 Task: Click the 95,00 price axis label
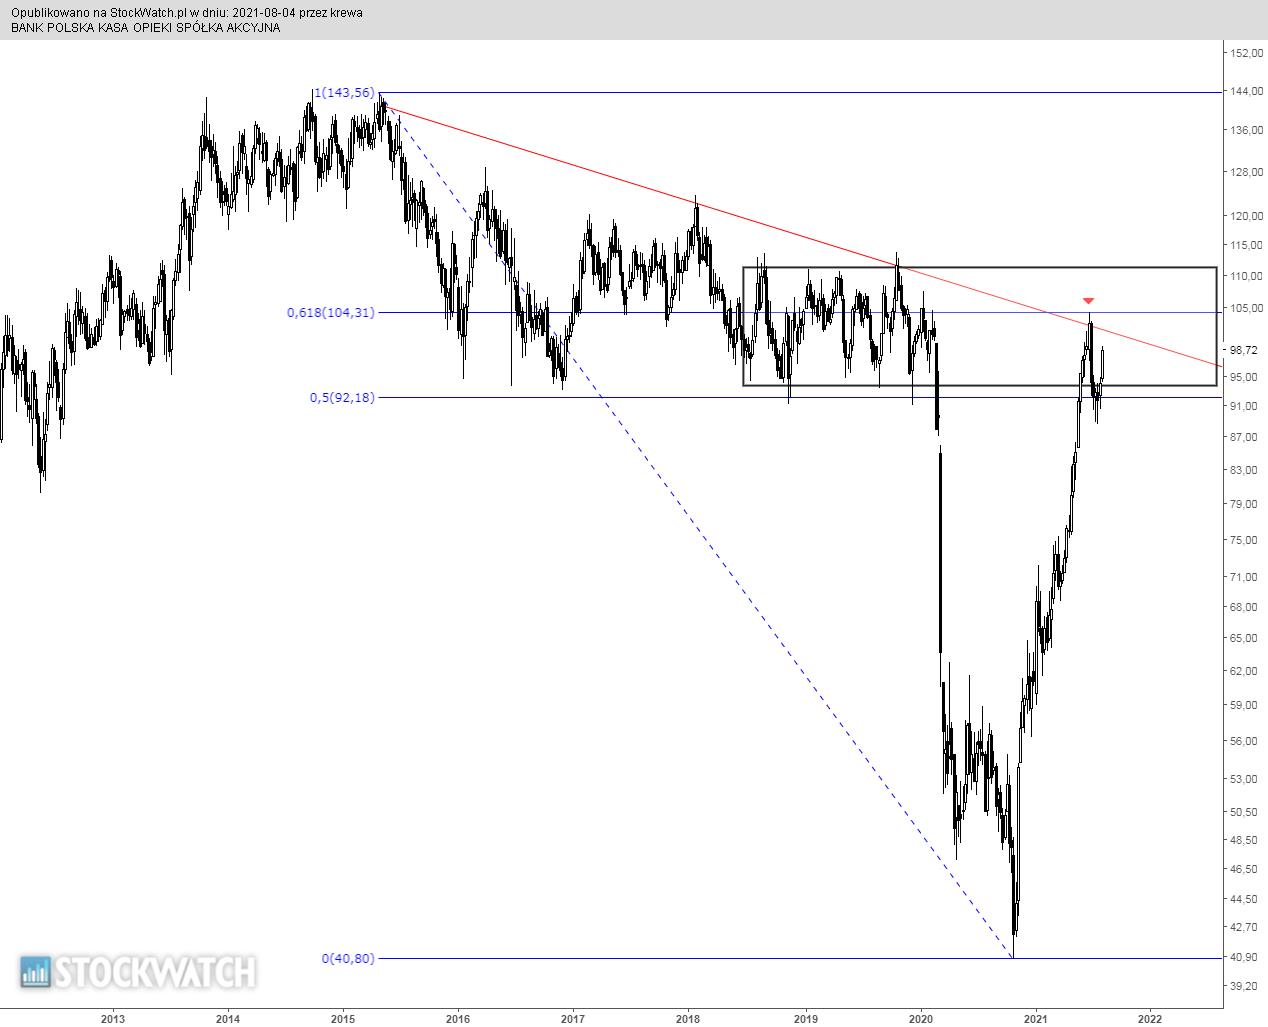point(1245,377)
